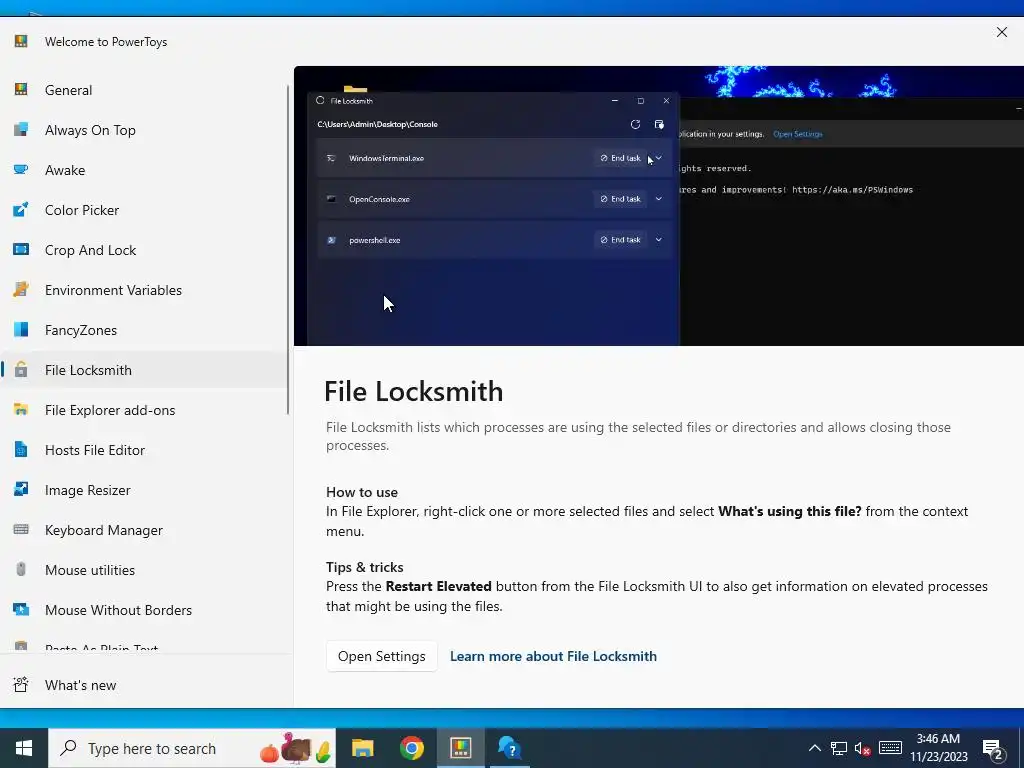The height and width of the screenshot is (768, 1024).
Task: Click the File Locksmith page heading
Action: (413, 391)
